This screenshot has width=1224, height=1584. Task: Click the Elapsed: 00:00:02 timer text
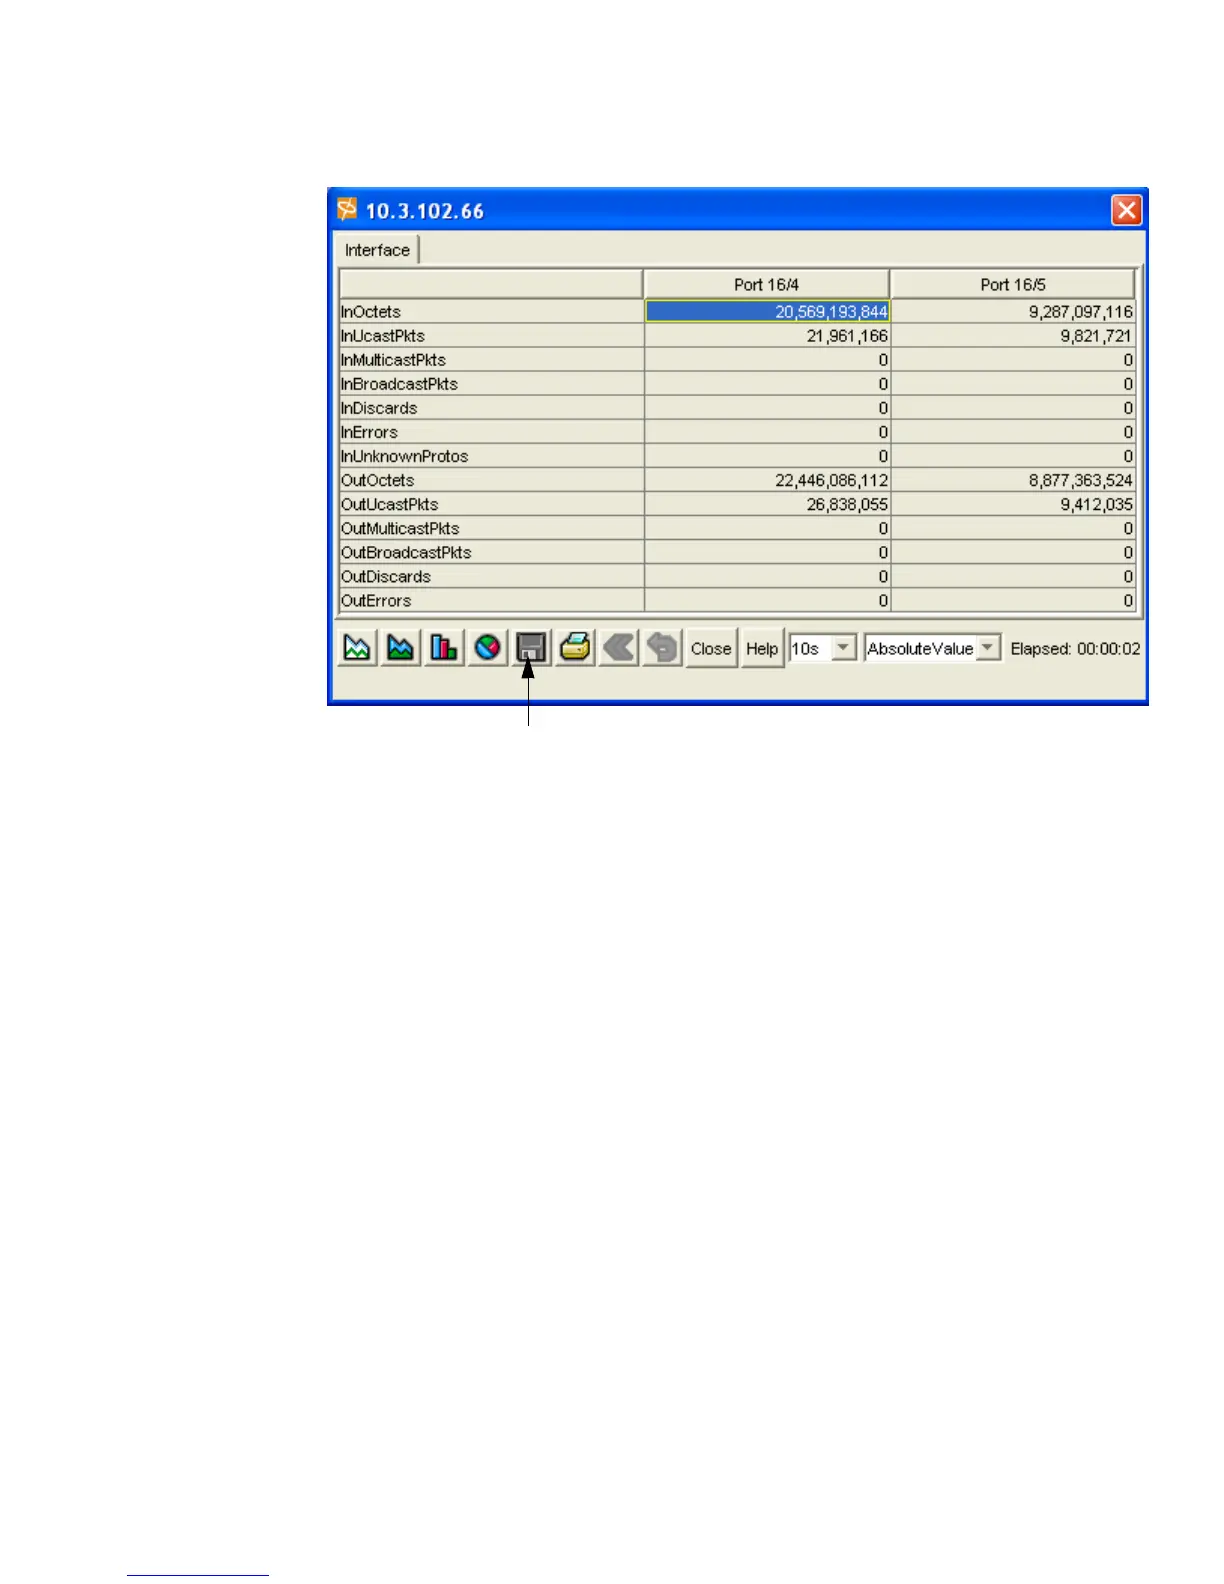[1075, 648]
